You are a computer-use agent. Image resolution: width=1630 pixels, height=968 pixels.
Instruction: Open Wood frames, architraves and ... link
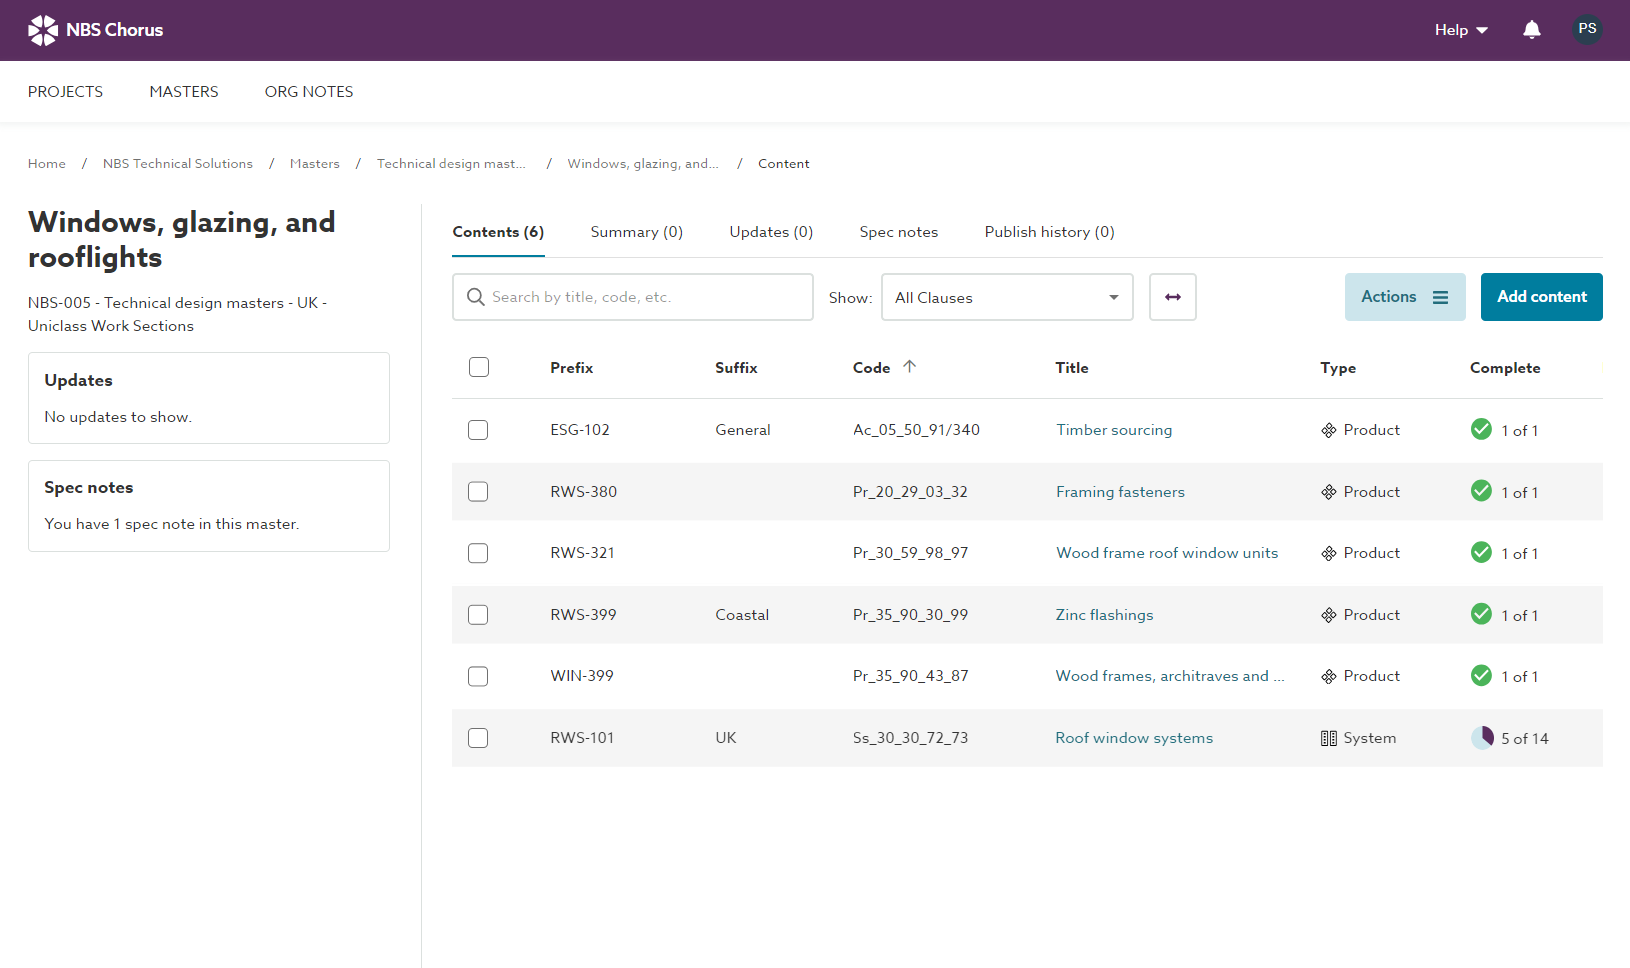point(1170,676)
